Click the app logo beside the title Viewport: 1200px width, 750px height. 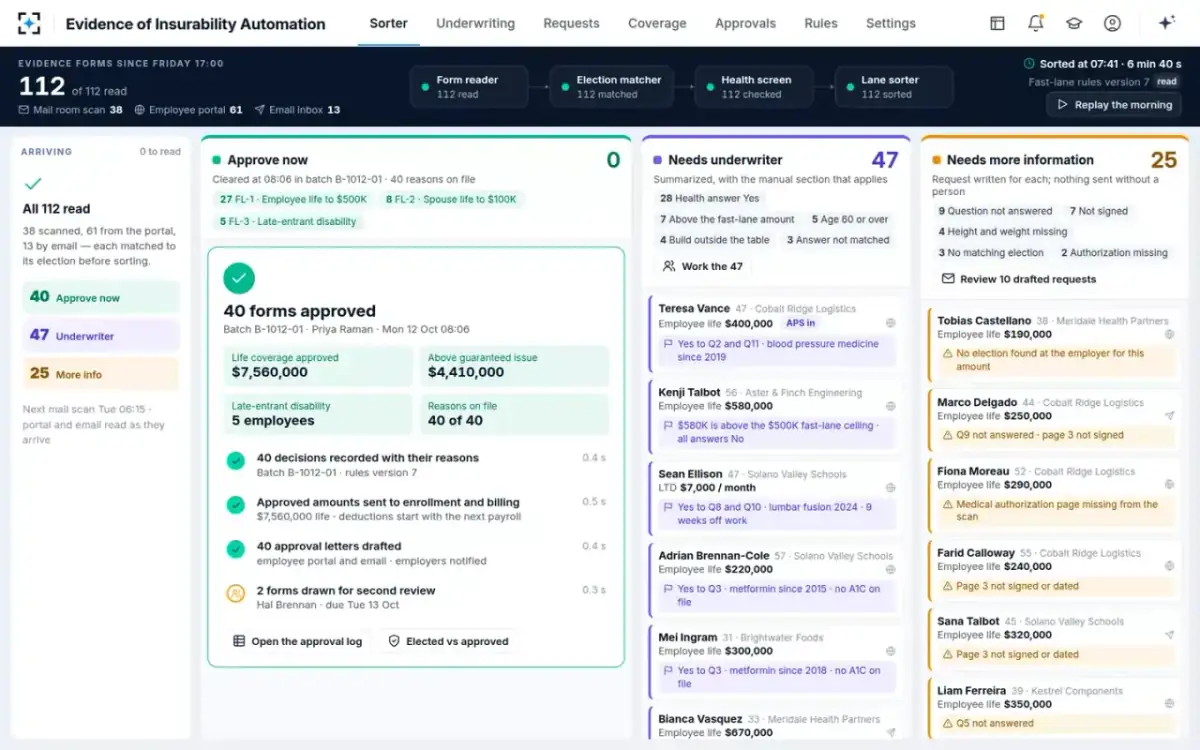[29, 23]
